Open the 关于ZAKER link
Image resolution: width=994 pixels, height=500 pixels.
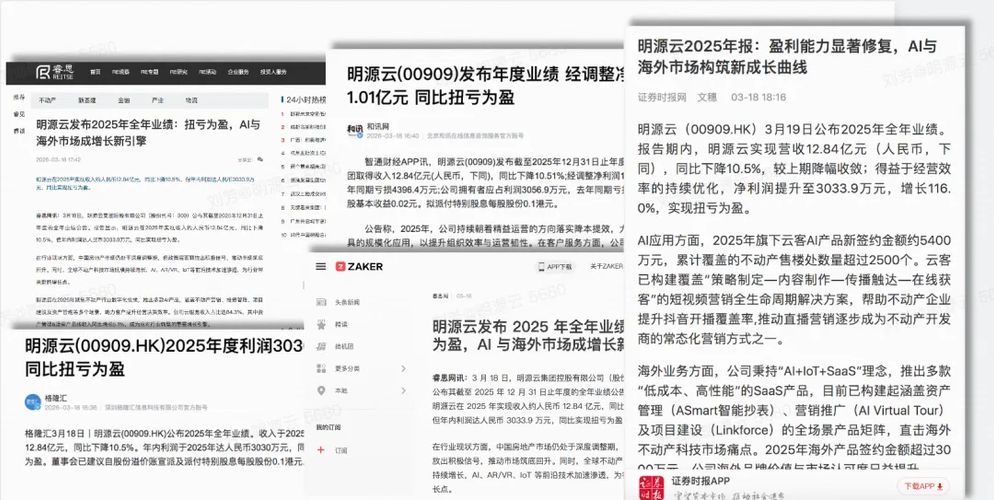[x=606, y=267]
